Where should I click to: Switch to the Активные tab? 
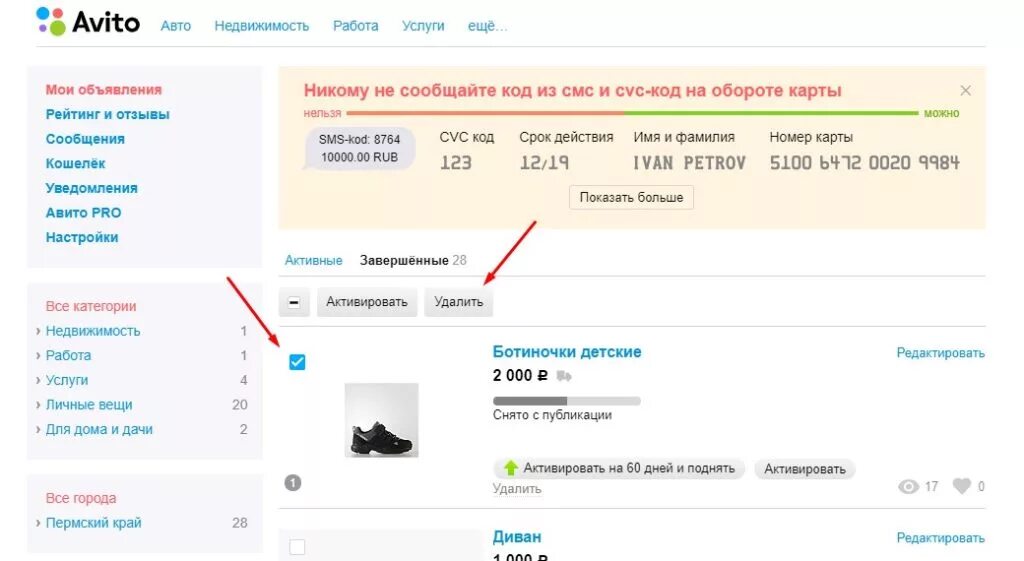tap(313, 260)
